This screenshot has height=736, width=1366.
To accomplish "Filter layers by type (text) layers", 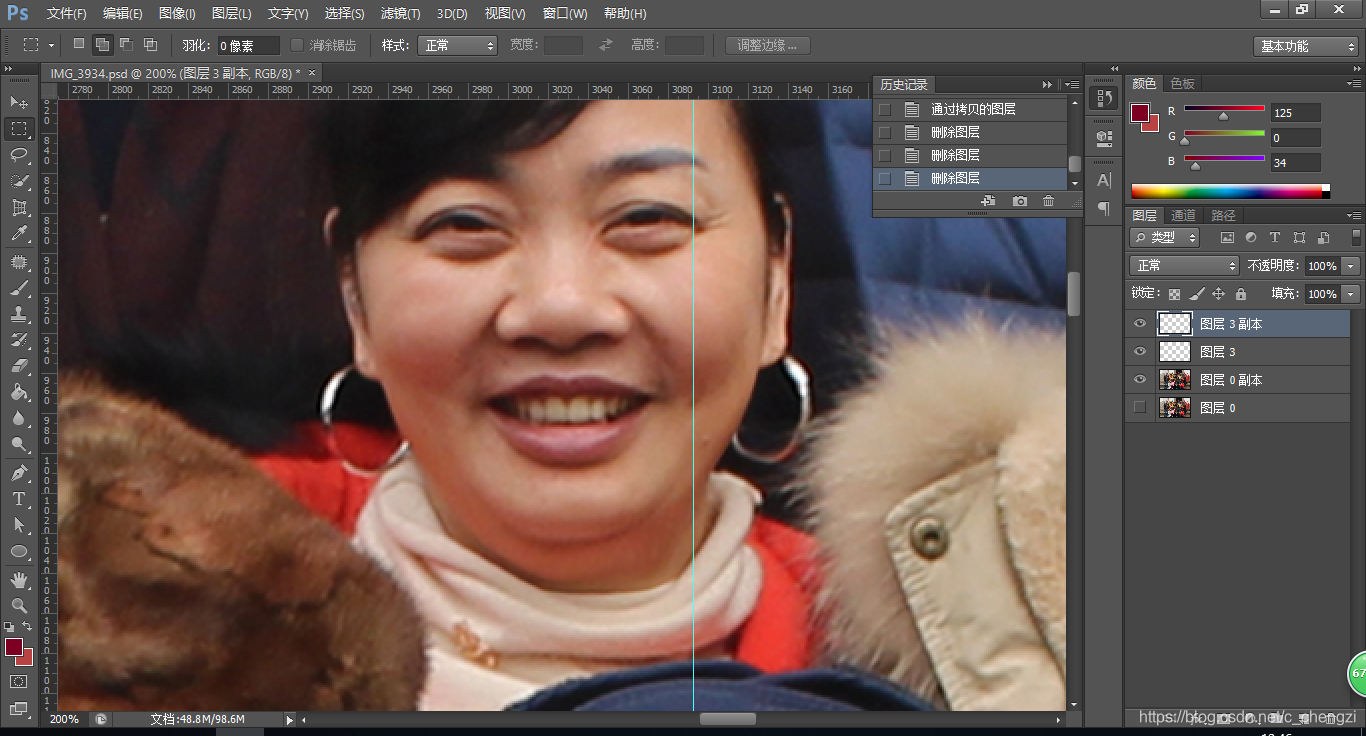I will [1275, 238].
